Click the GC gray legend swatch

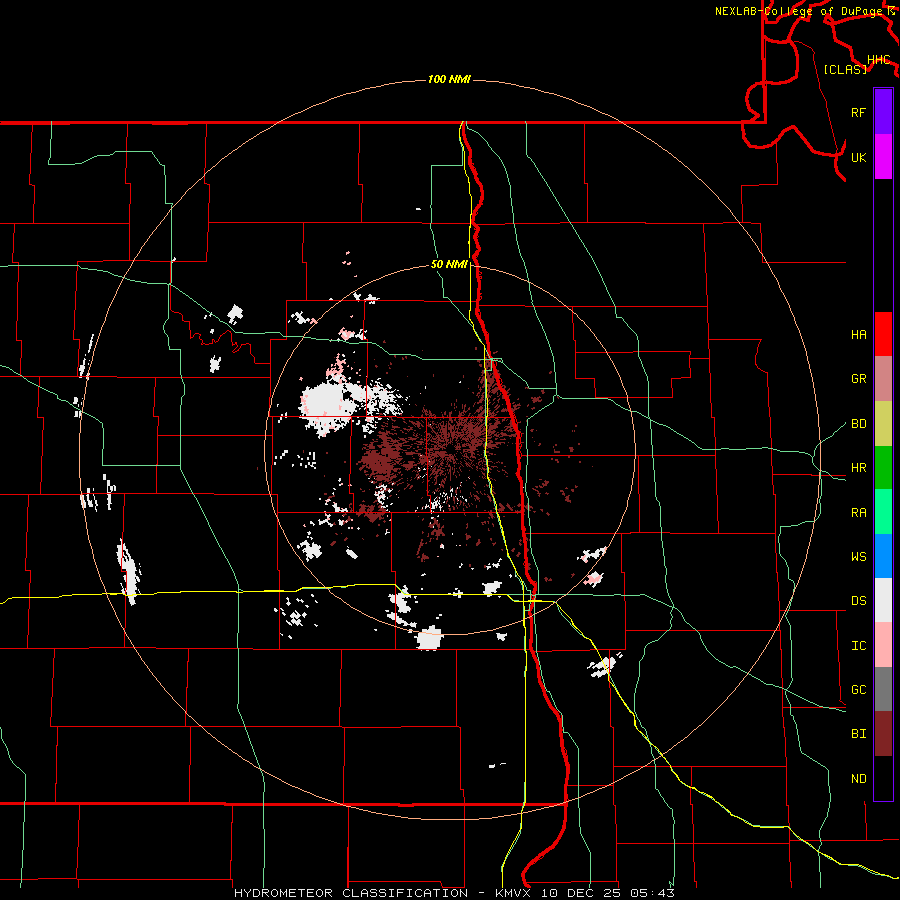[883, 689]
